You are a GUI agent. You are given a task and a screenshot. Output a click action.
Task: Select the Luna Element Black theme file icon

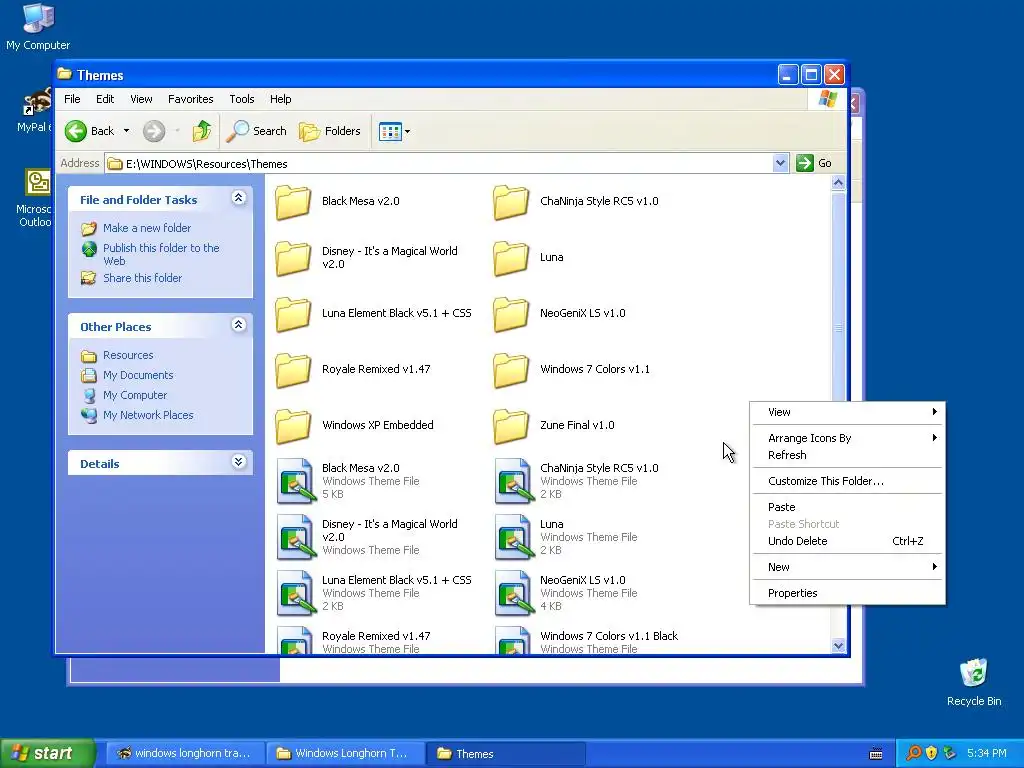pos(295,594)
